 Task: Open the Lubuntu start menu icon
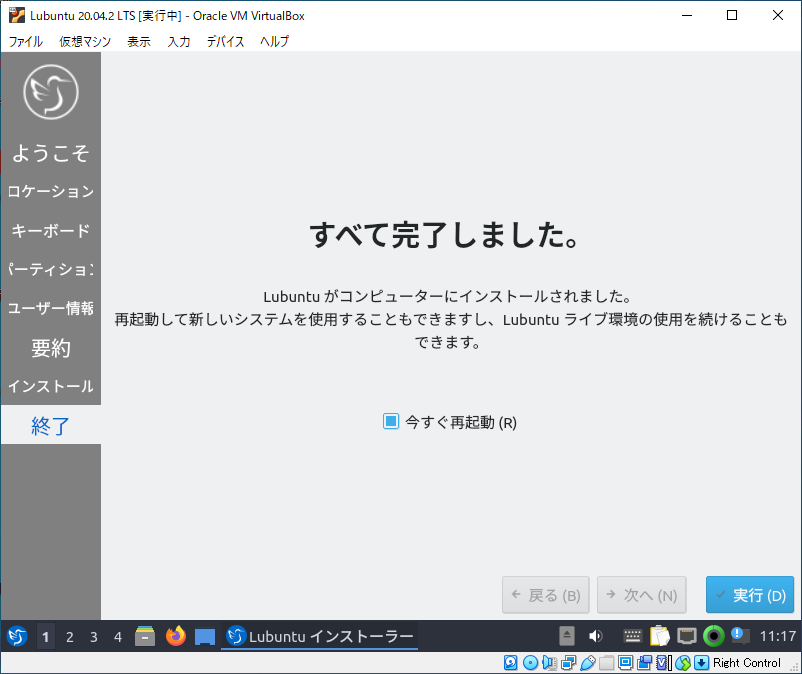(17, 636)
